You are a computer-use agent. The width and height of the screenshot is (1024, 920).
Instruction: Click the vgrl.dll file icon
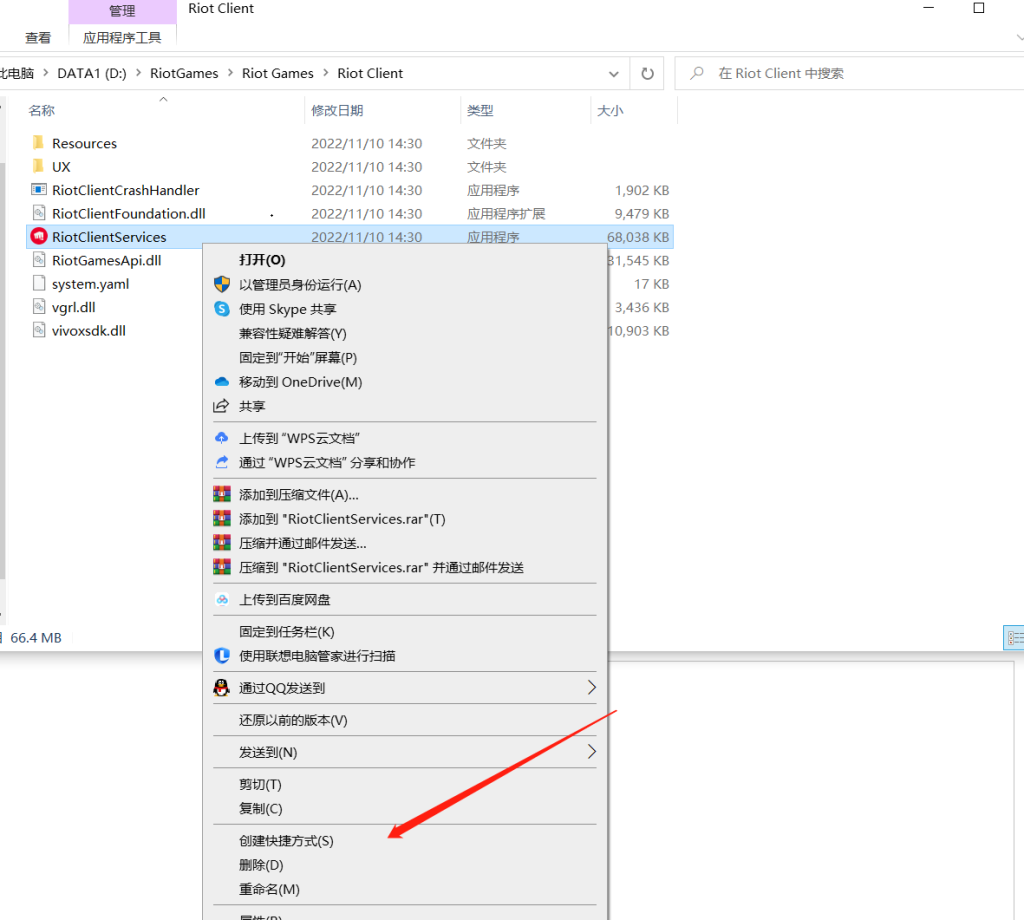(x=39, y=307)
